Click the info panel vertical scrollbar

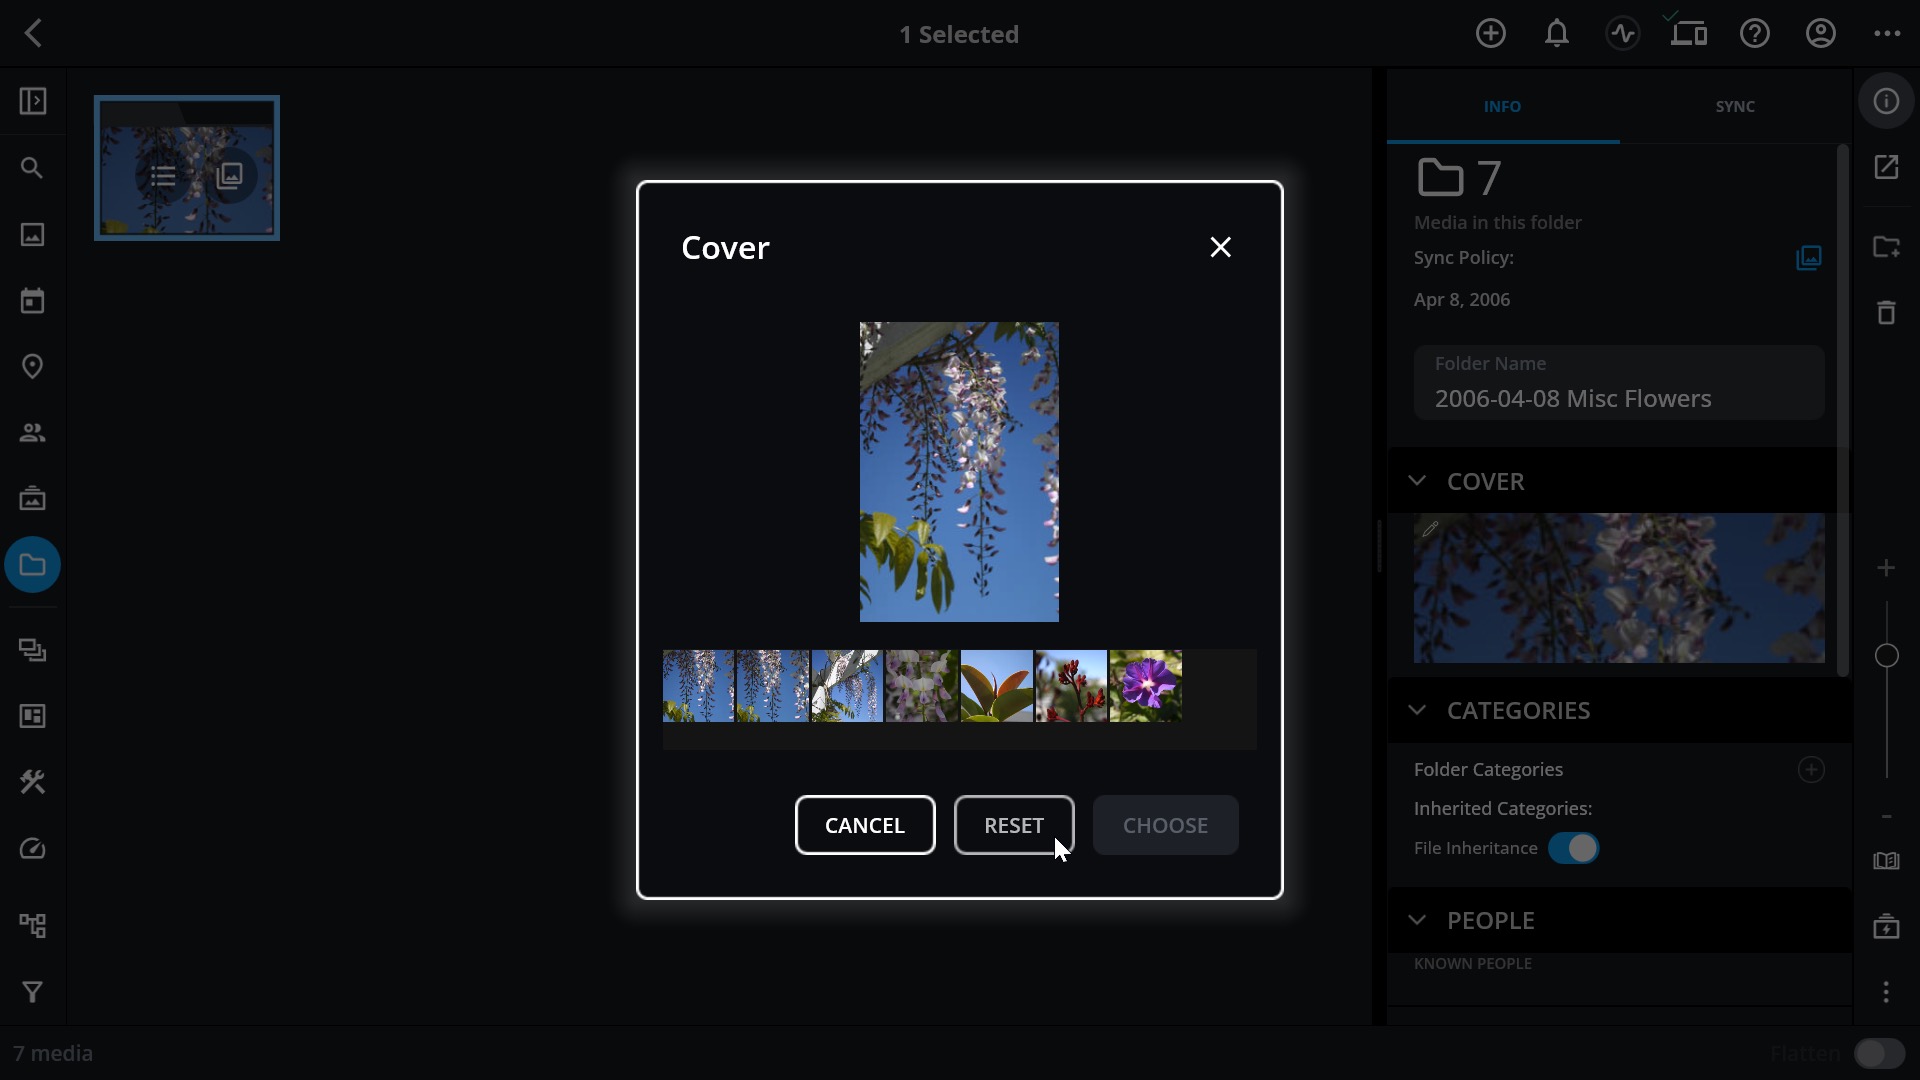1843,410
